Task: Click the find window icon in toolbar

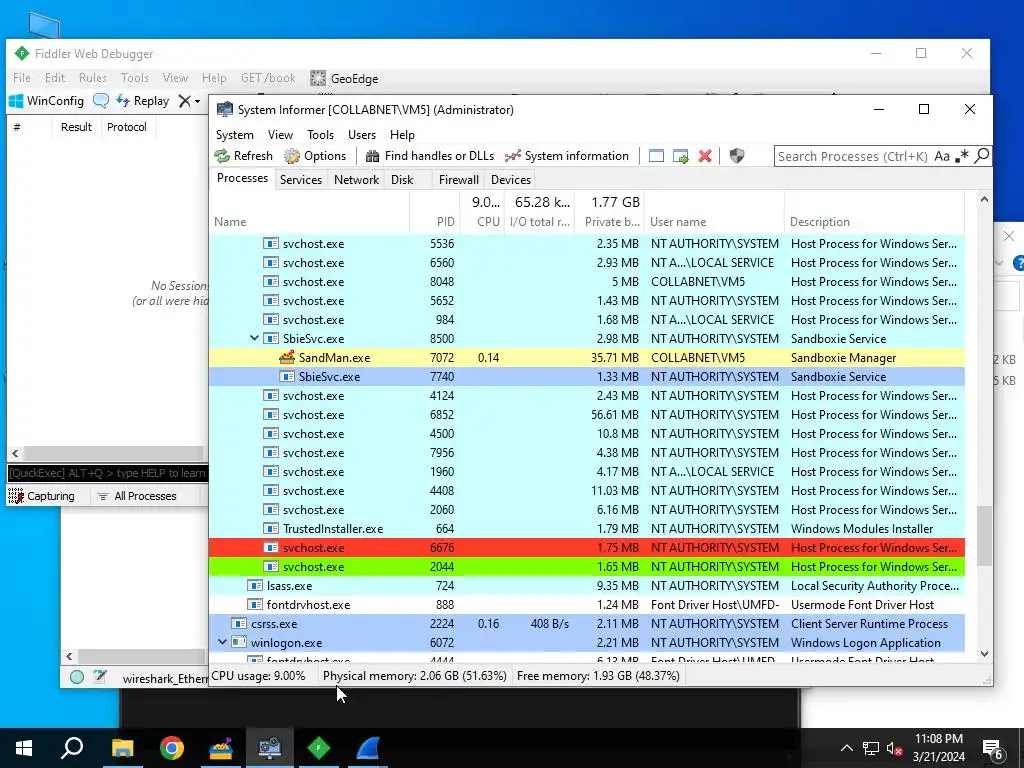Action: 656,156
